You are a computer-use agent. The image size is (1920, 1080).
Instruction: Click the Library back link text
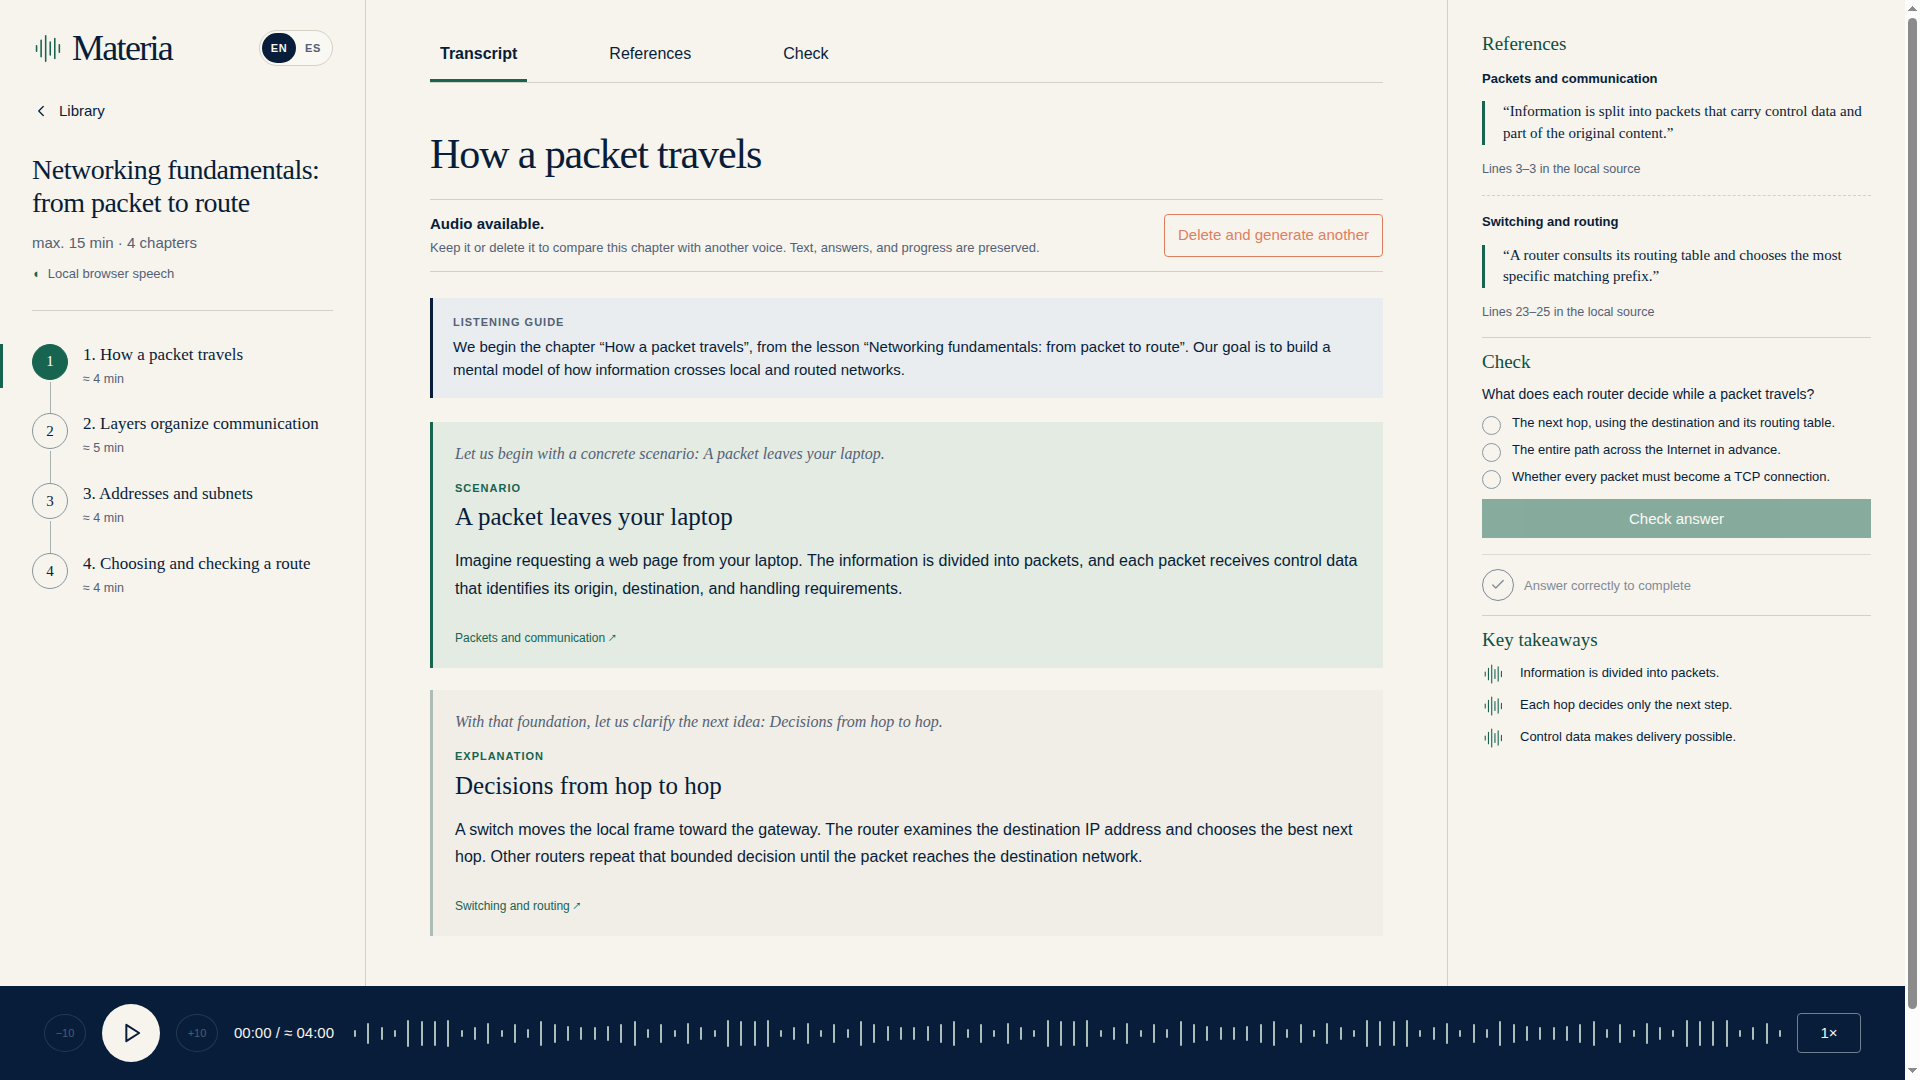tap(82, 111)
